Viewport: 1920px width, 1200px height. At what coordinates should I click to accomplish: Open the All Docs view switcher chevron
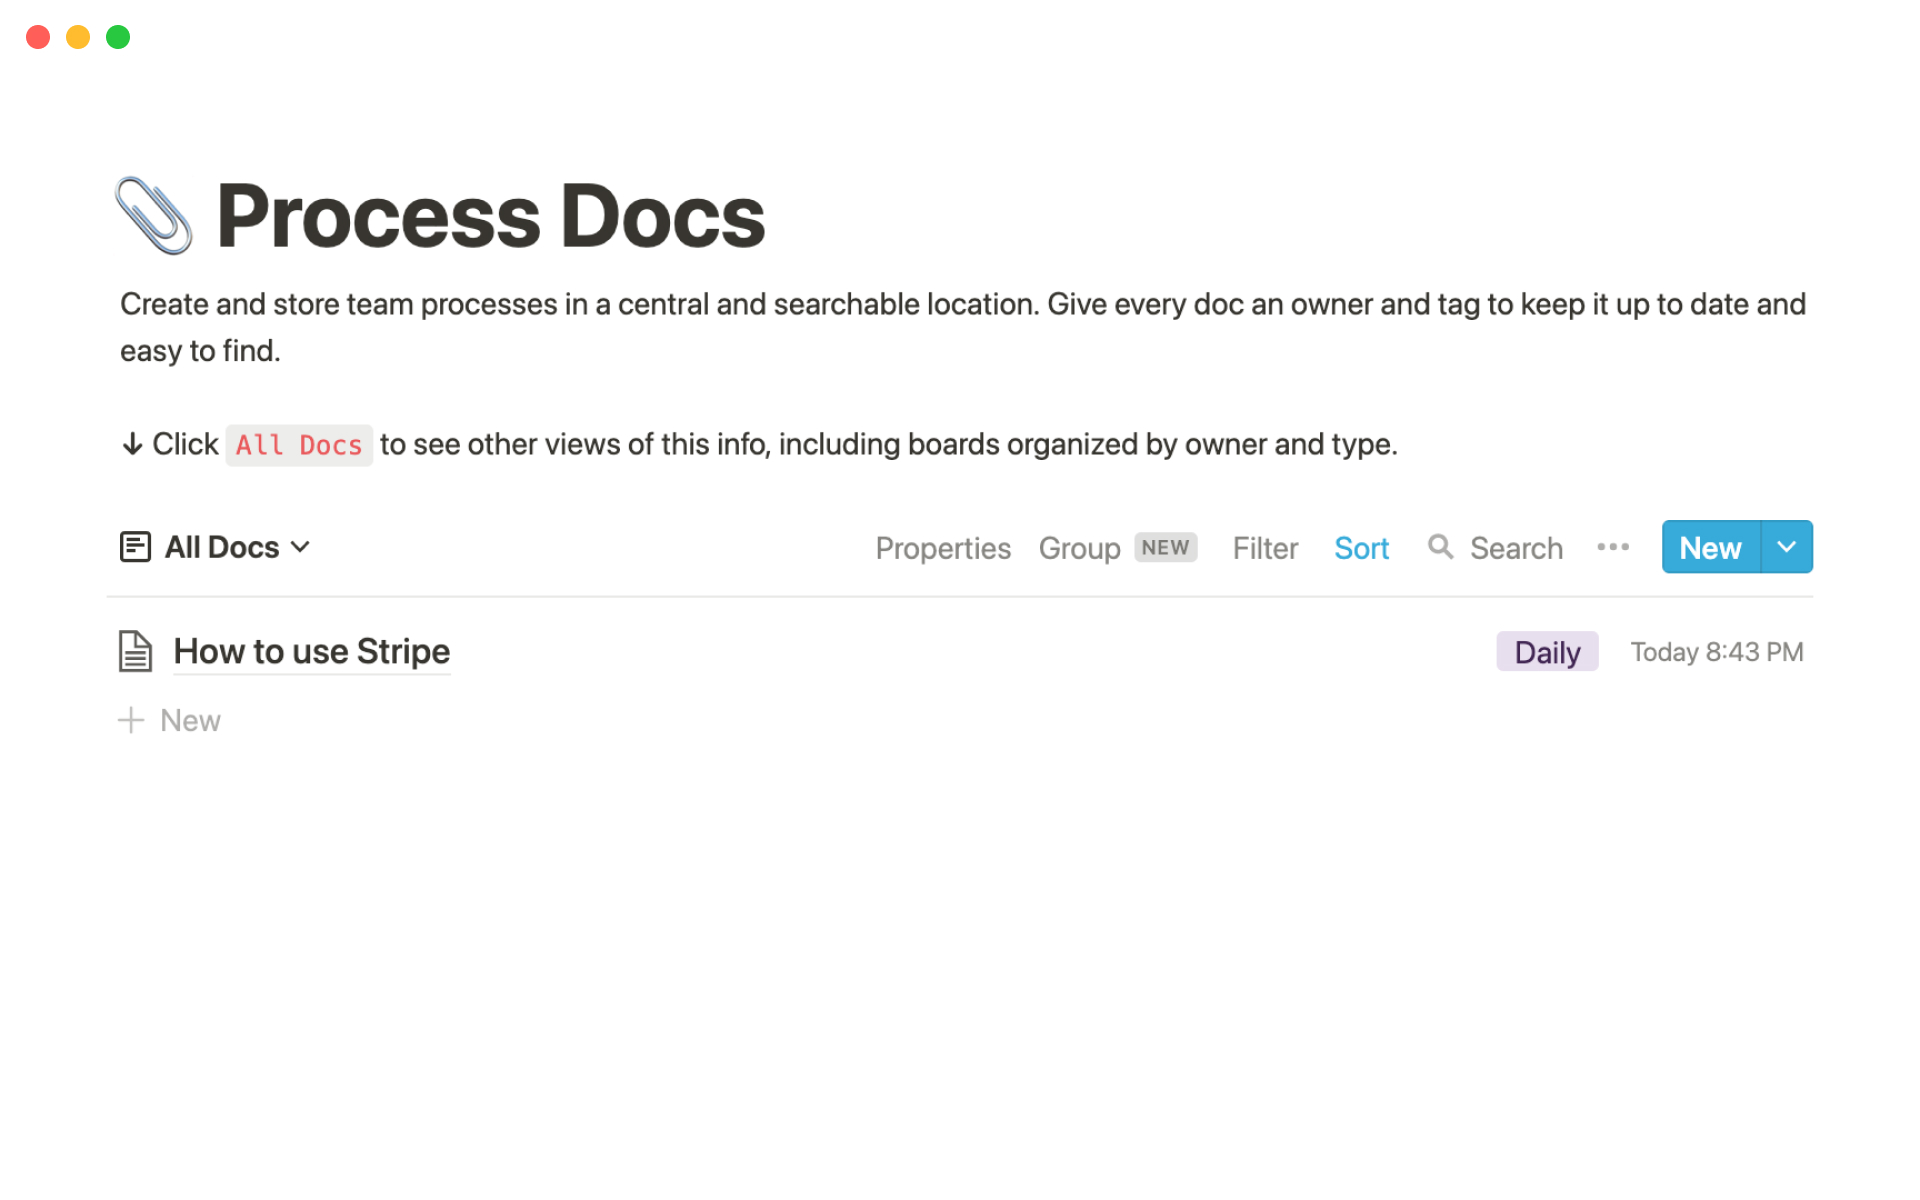coord(302,548)
